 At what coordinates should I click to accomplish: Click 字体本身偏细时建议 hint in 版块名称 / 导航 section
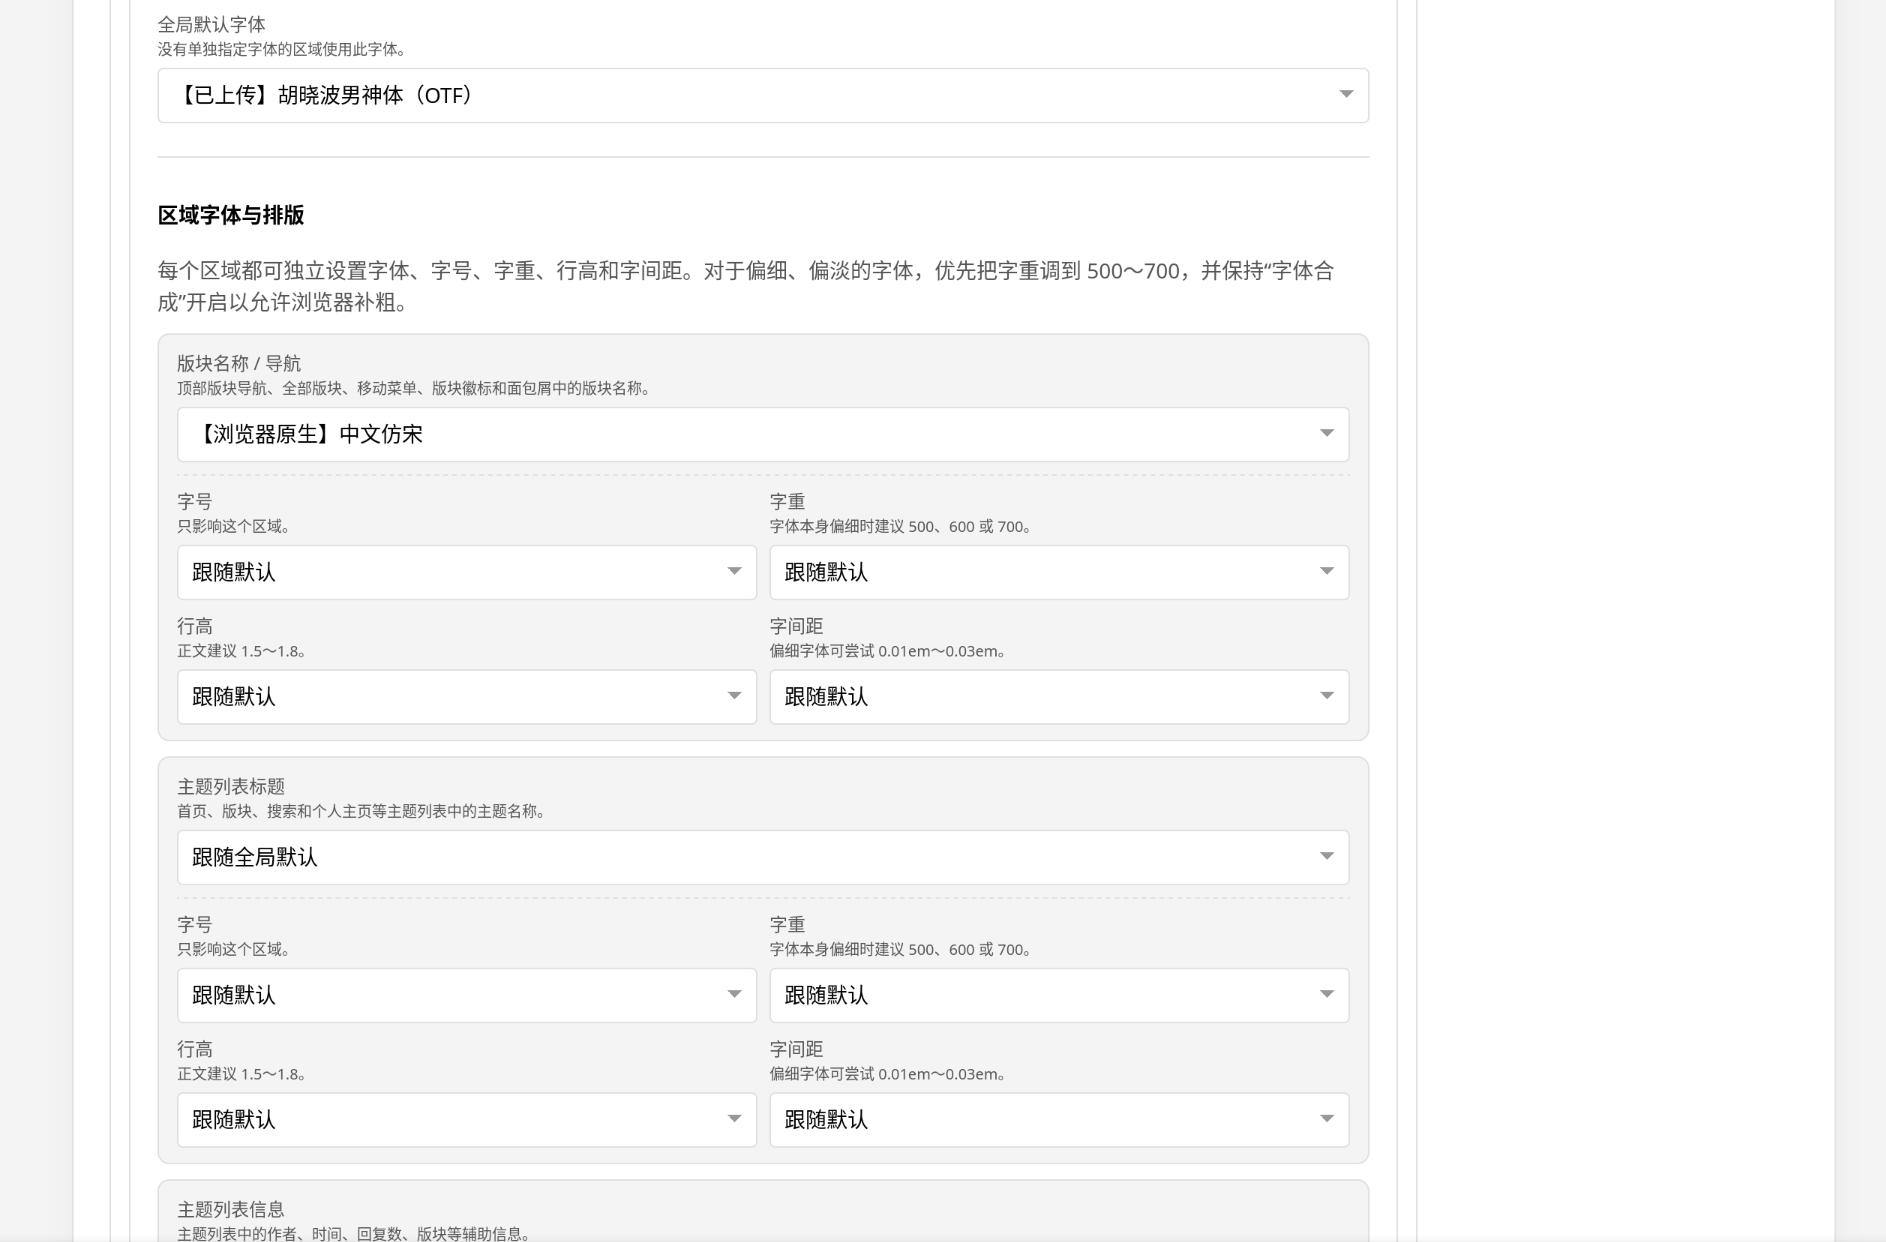click(901, 526)
